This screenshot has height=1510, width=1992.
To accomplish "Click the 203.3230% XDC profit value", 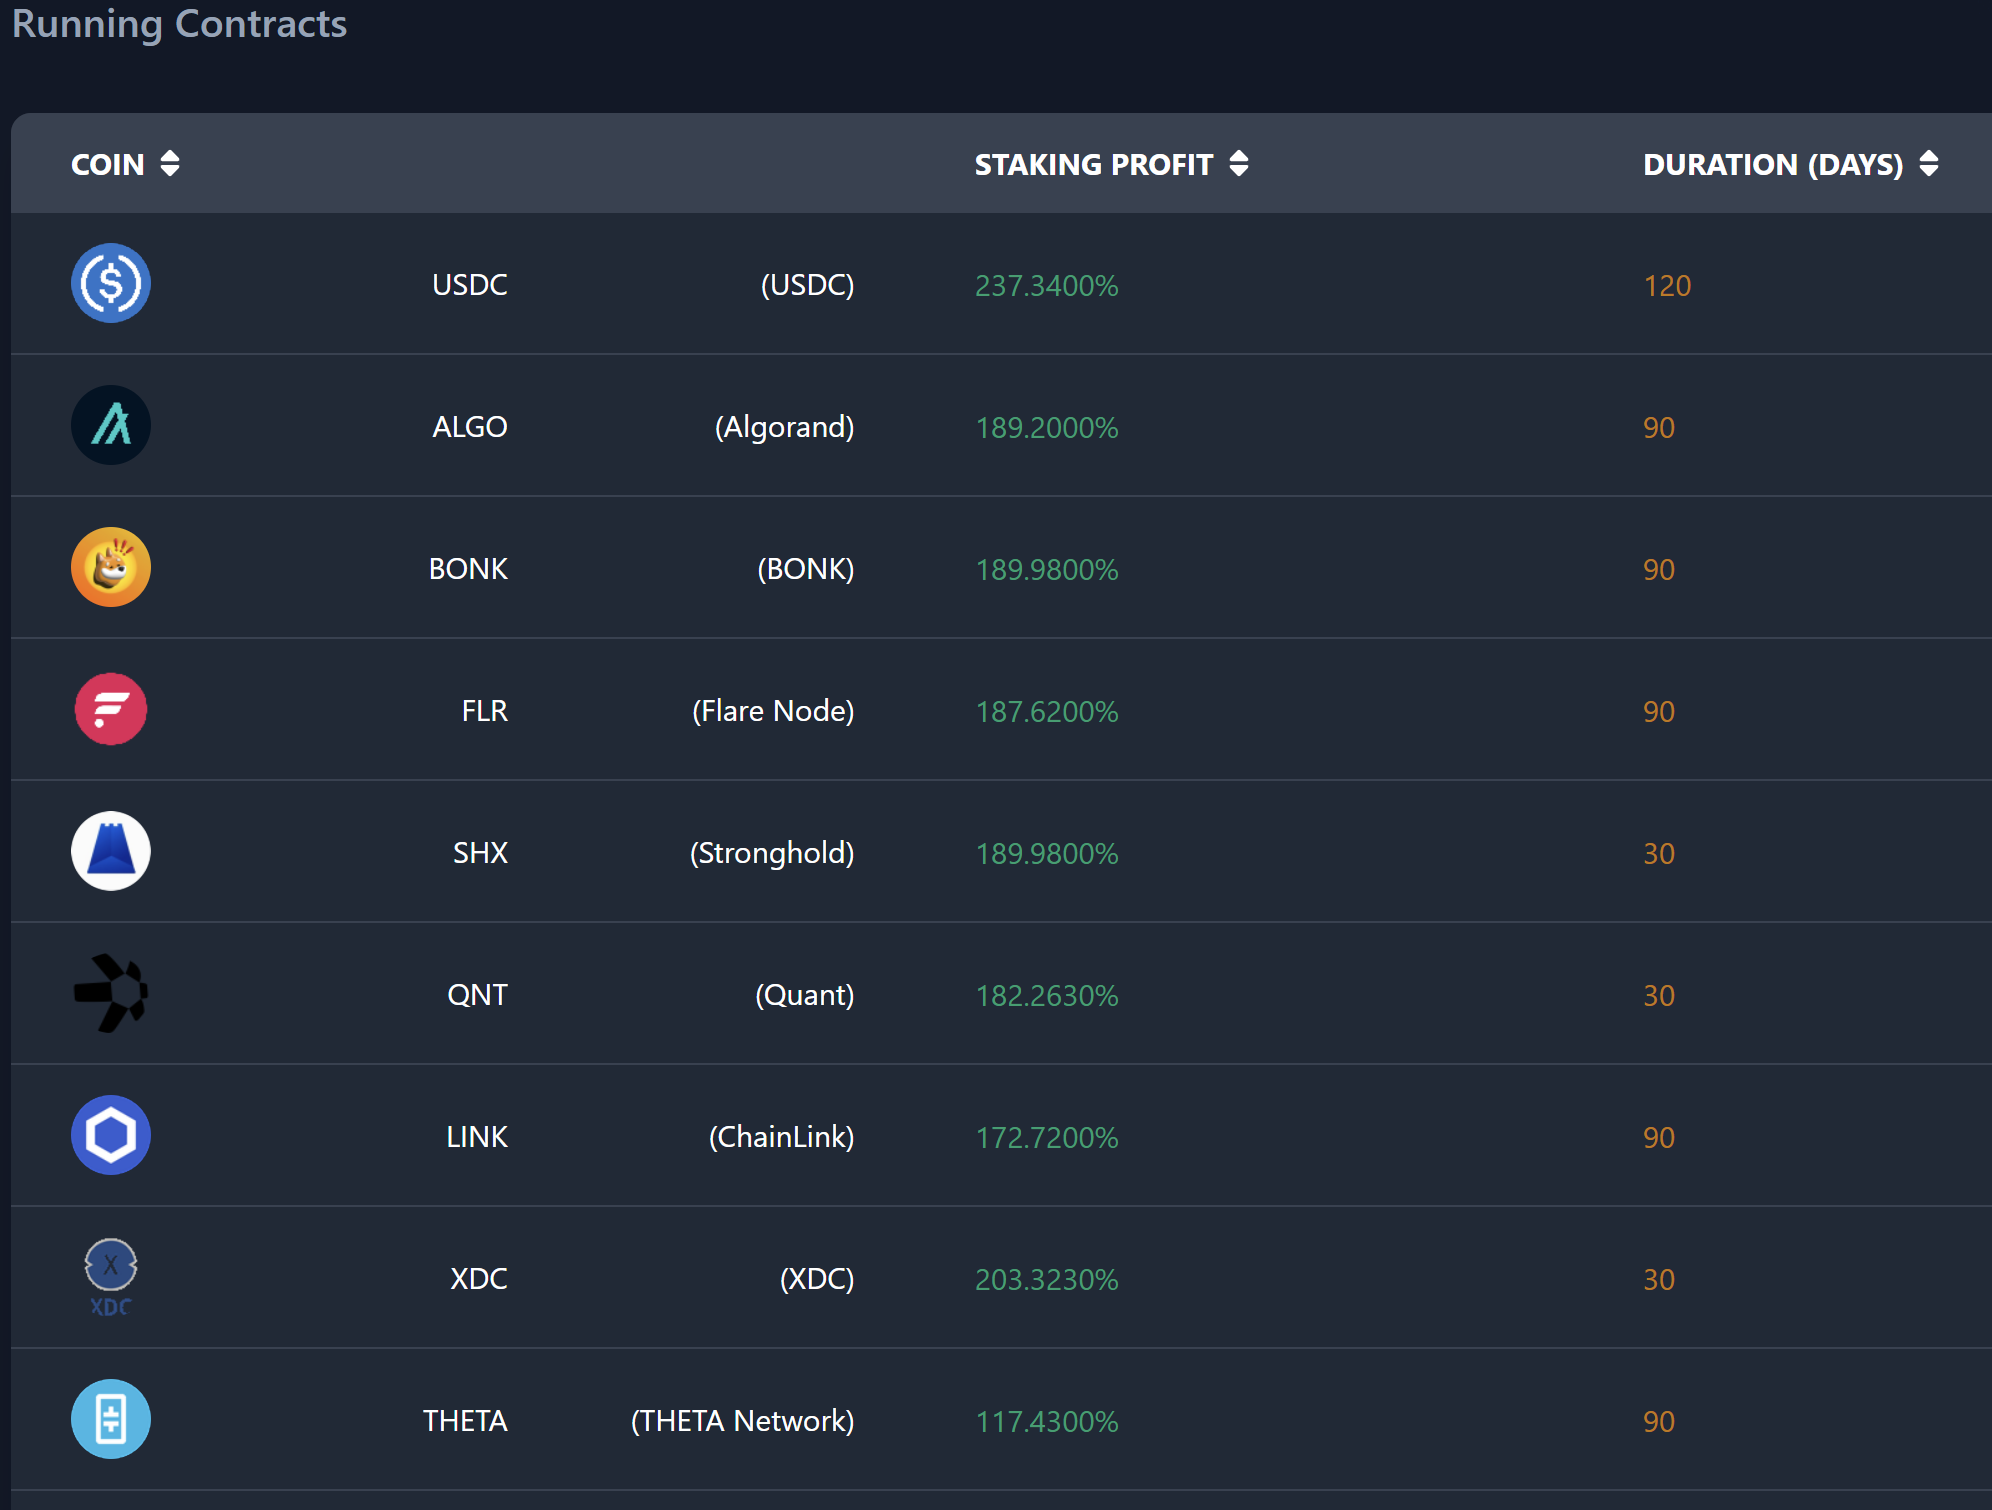I will coord(1046,1280).
